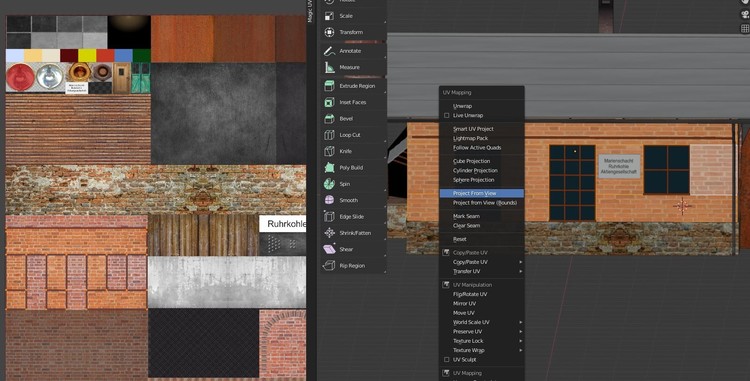Click the yellow square in the texture palette
The width and height of the screenshot is (750, 381).
(x=87, y=55)
